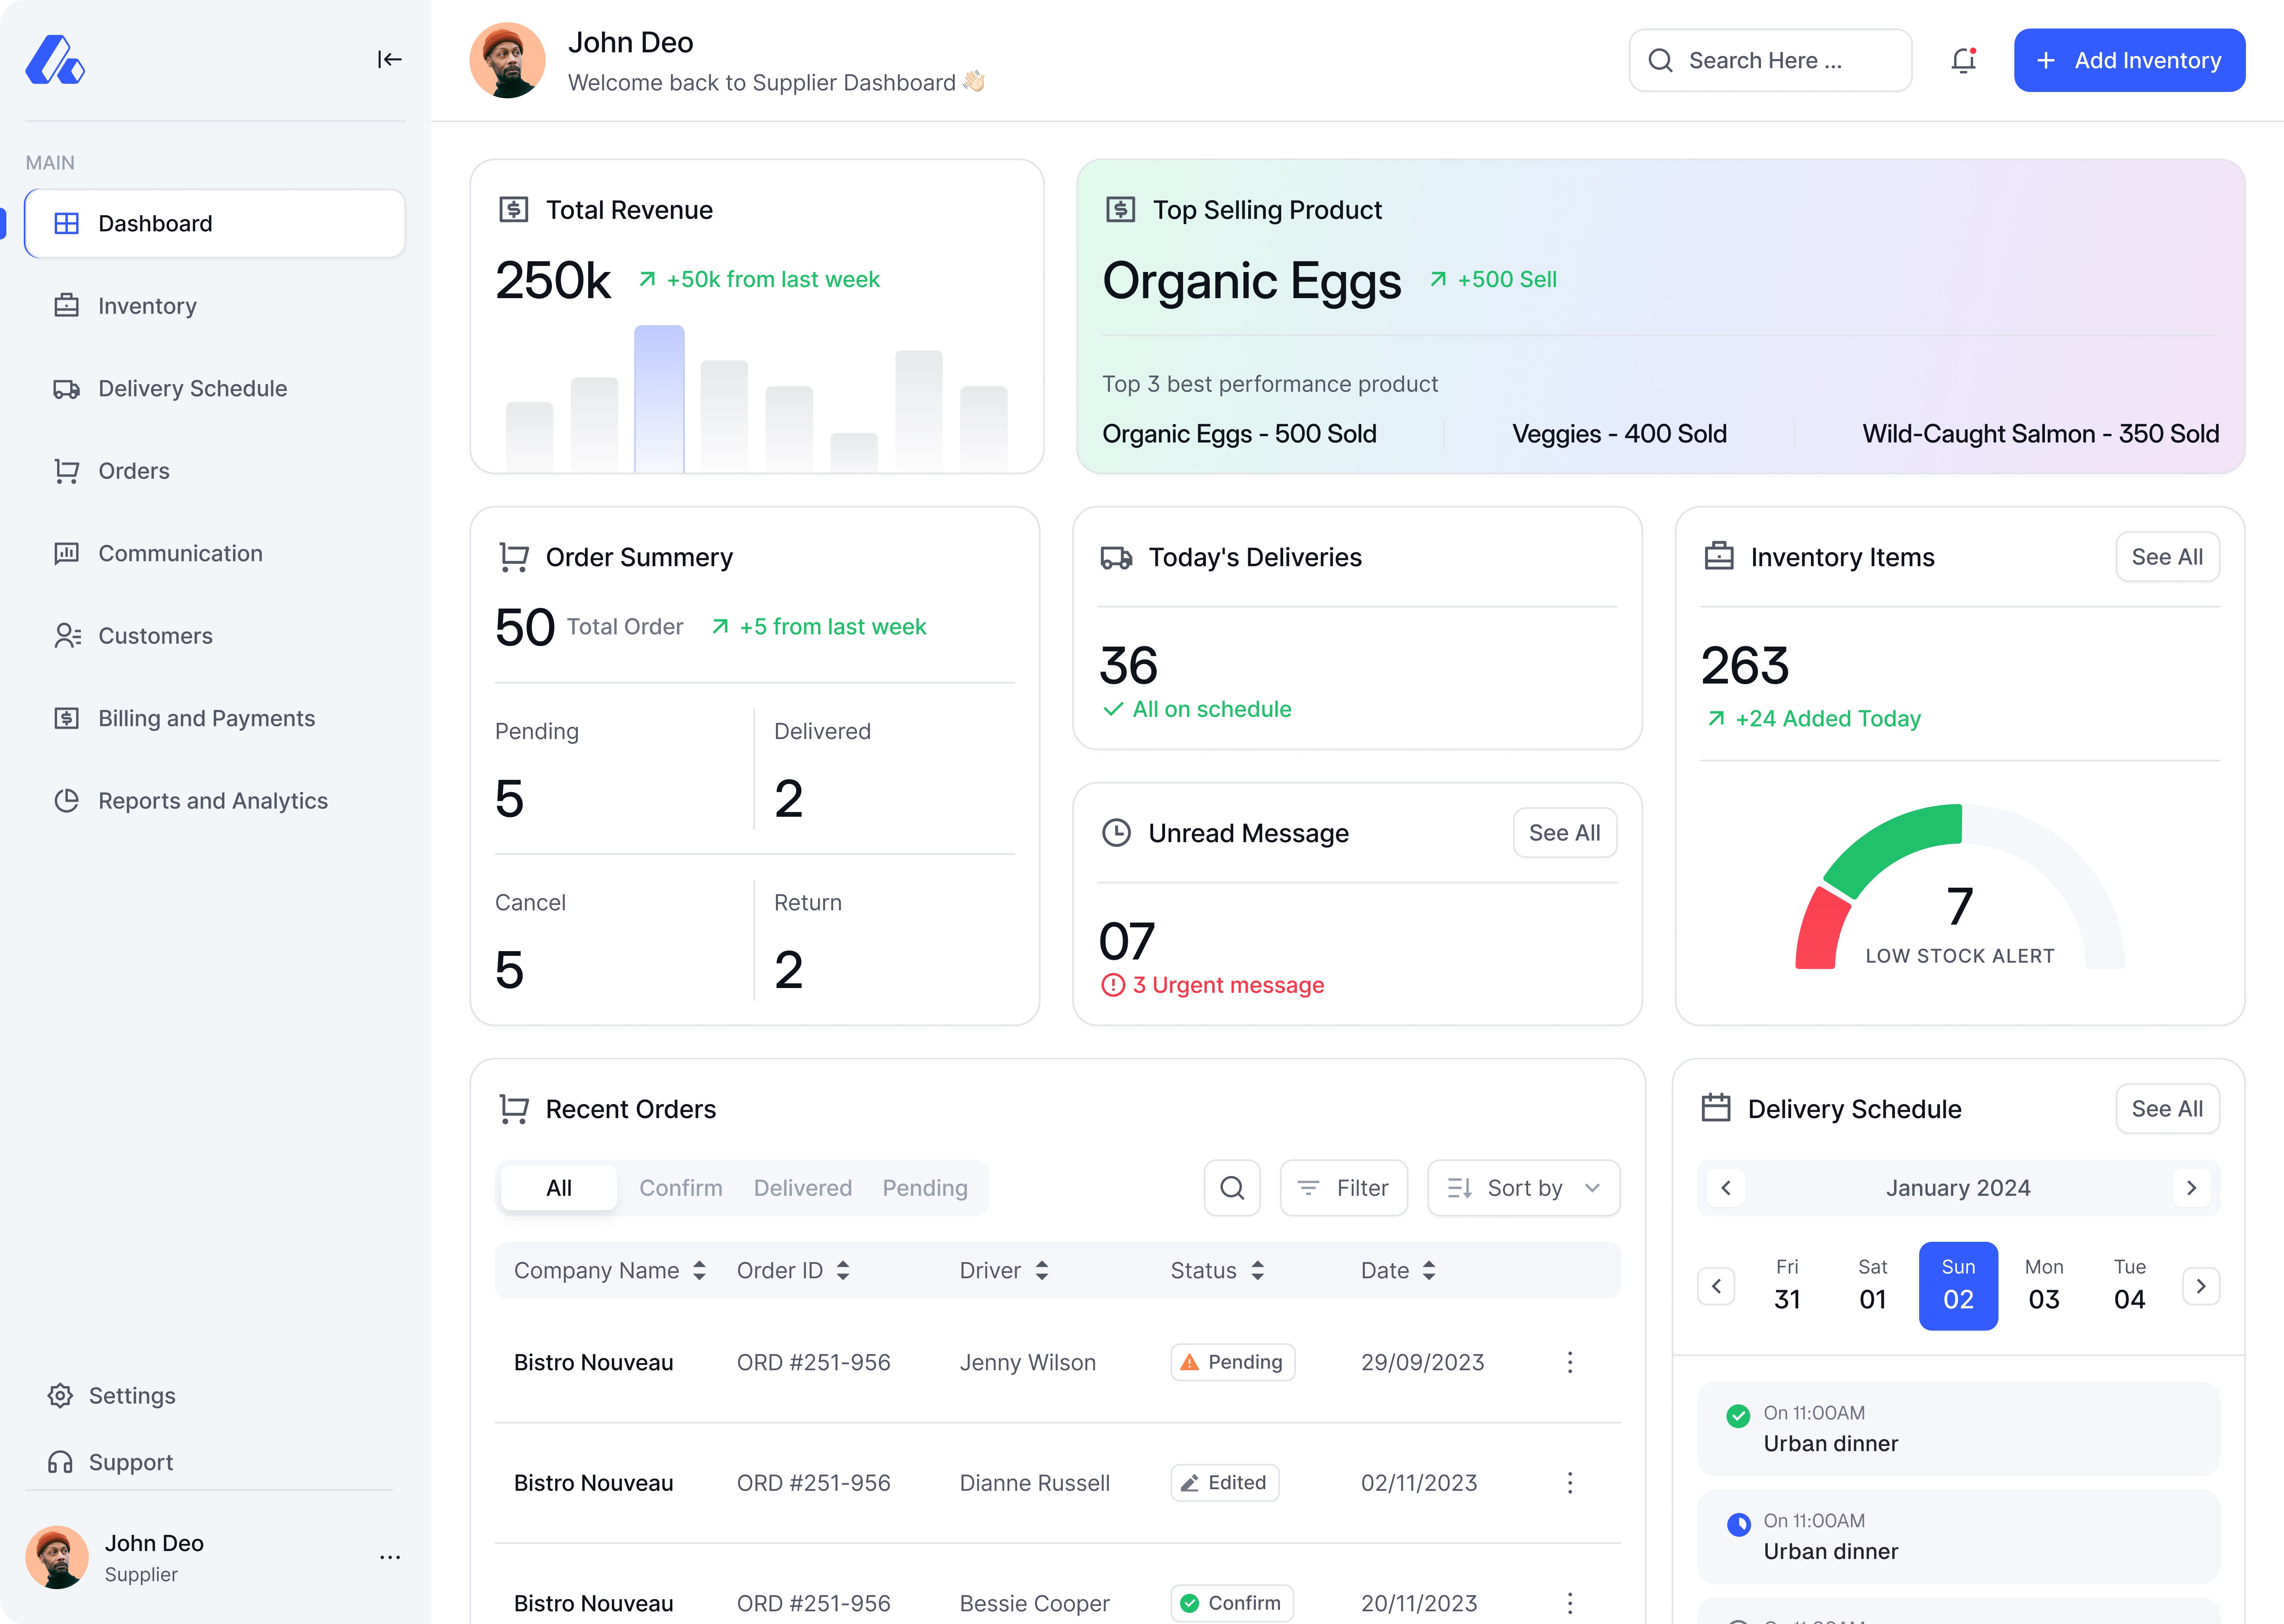Open Support via the headphones icon

(60, 1462)
